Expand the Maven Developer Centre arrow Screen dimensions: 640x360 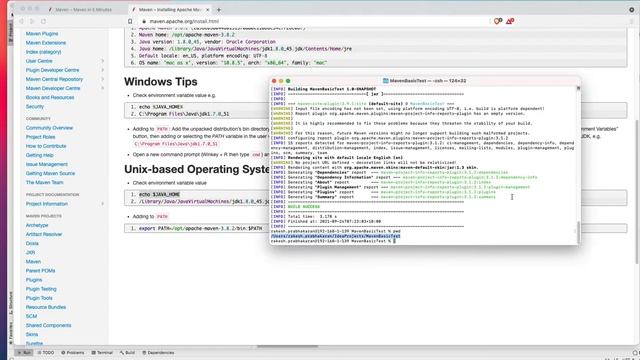coord(102,88)
